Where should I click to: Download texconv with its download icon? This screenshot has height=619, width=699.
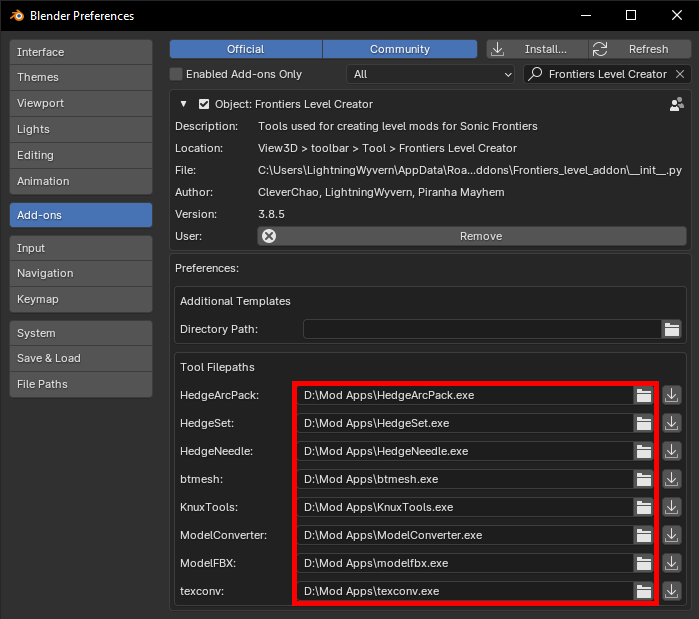tap(671, 591)
